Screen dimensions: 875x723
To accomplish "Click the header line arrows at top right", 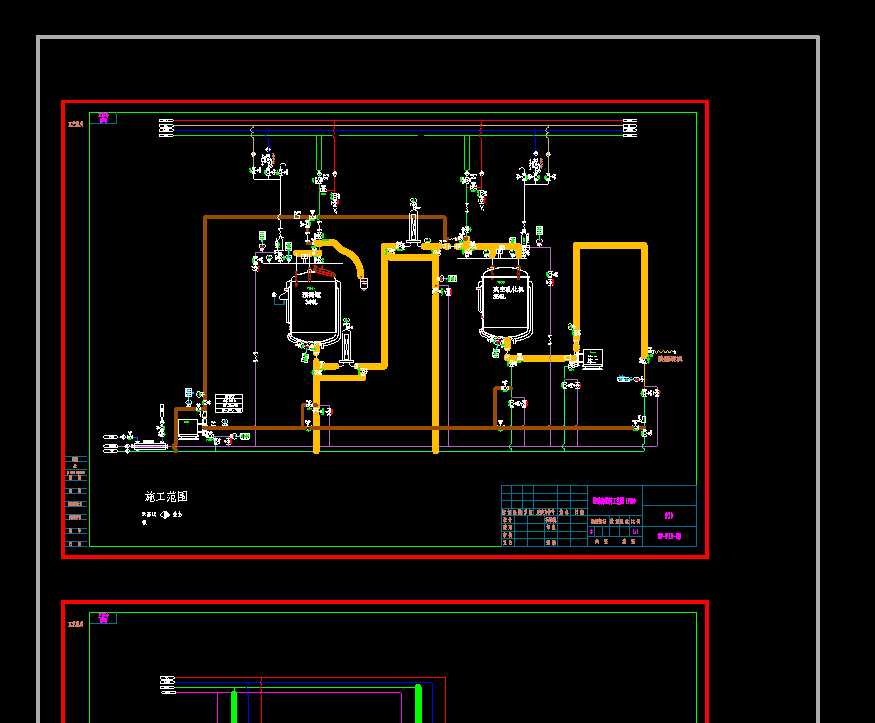I will (x=630, y=126).
